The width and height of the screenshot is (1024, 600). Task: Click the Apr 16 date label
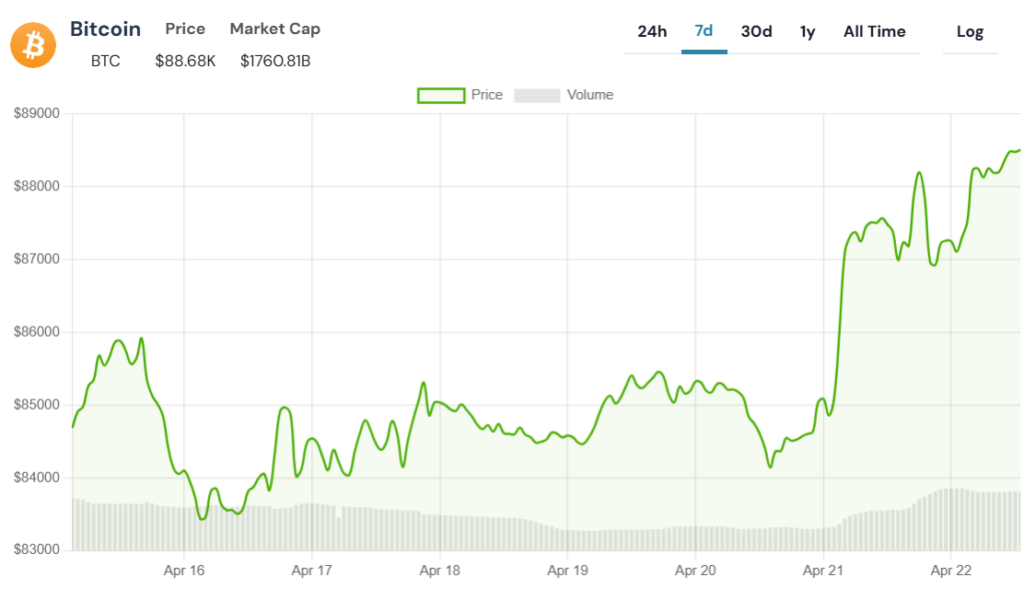tap(184, 571)
